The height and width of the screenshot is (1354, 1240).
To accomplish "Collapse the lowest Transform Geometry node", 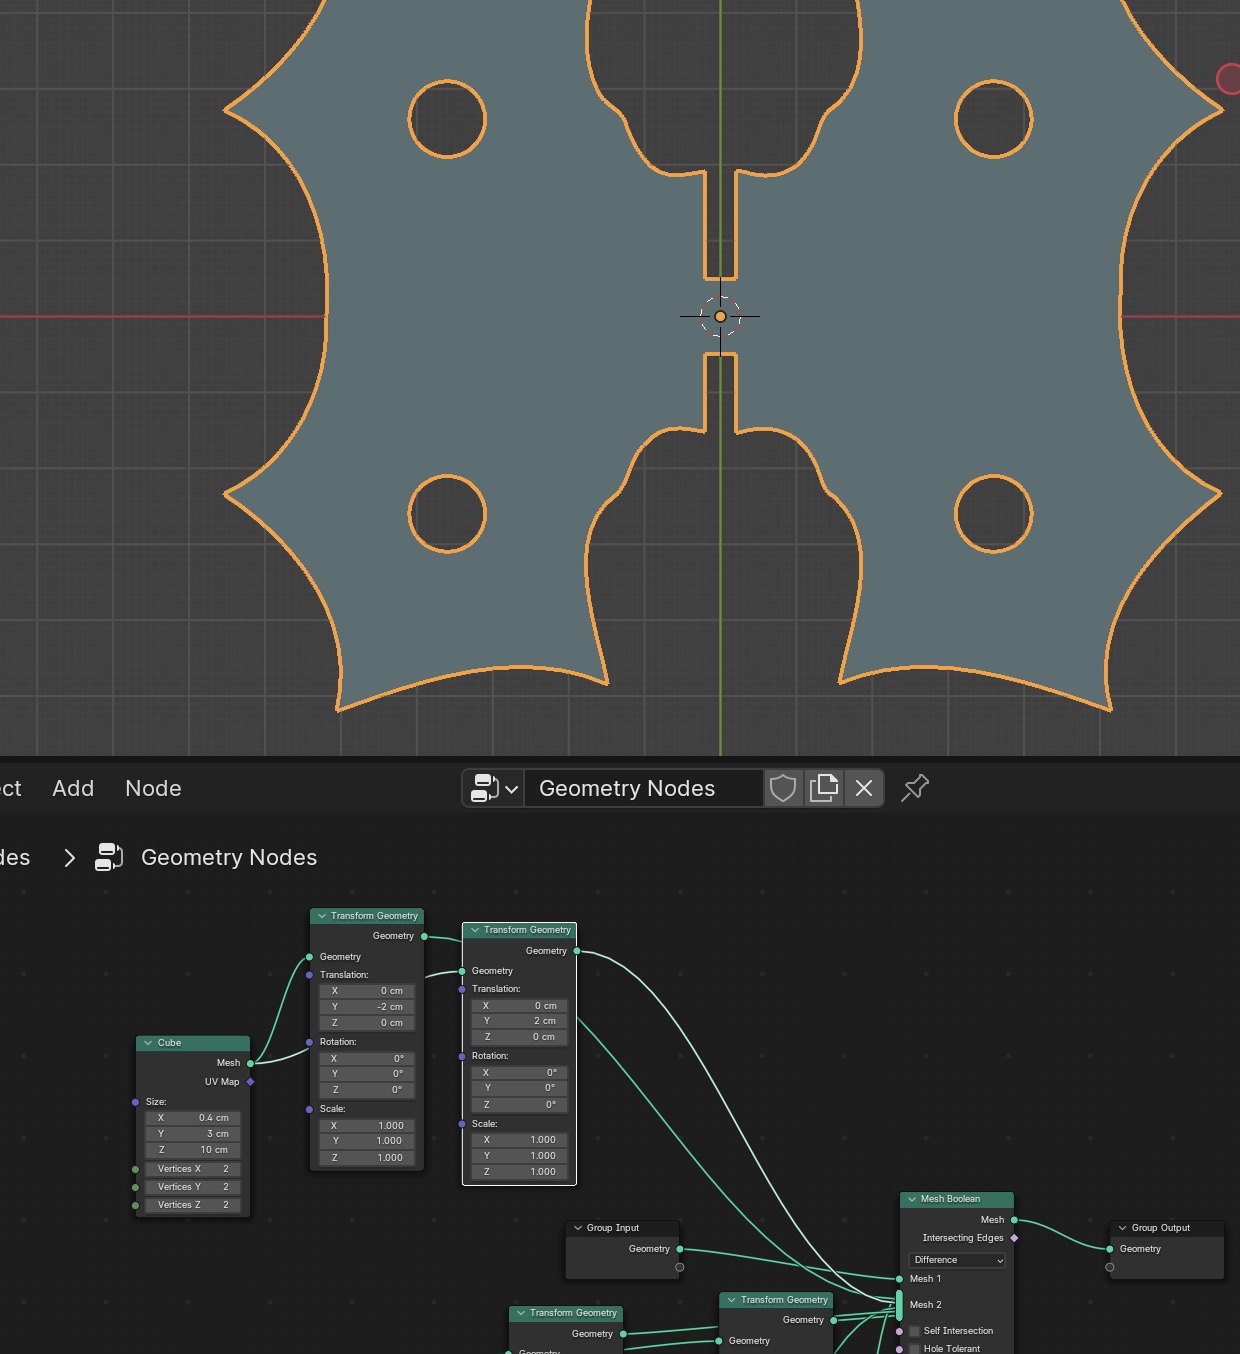I will [521, 1313].
